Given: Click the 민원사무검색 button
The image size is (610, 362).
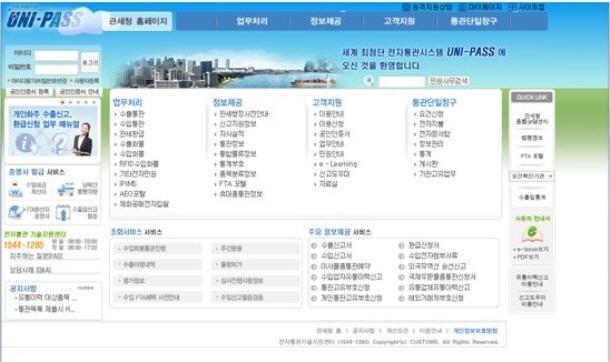Looking at the screenshot, I should pos(449,81).
